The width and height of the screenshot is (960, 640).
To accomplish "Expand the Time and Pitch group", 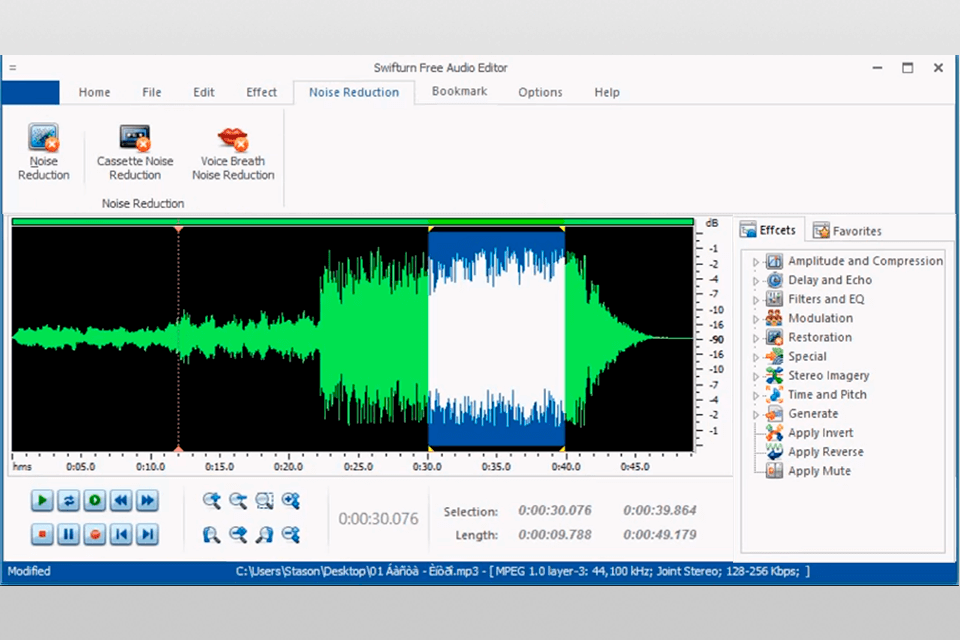I will [x=756, y=395].
